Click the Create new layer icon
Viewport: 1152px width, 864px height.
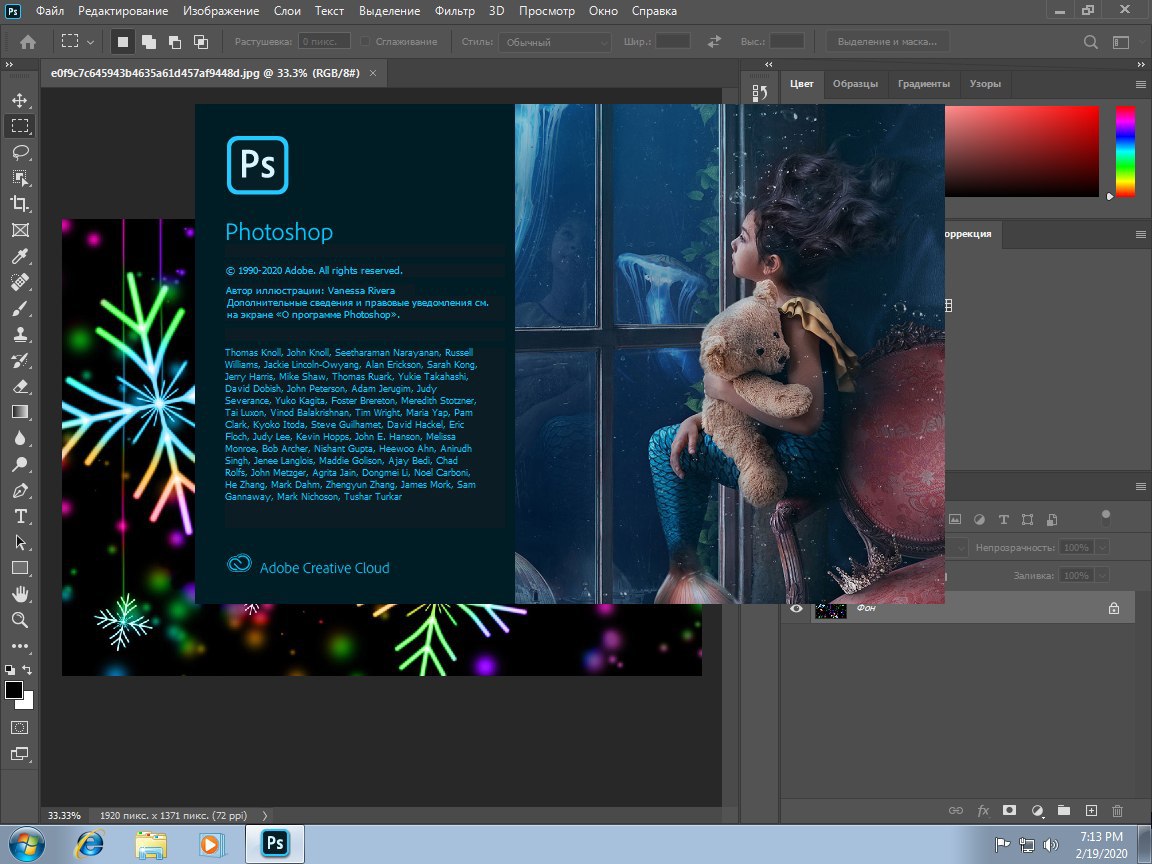1091,810
